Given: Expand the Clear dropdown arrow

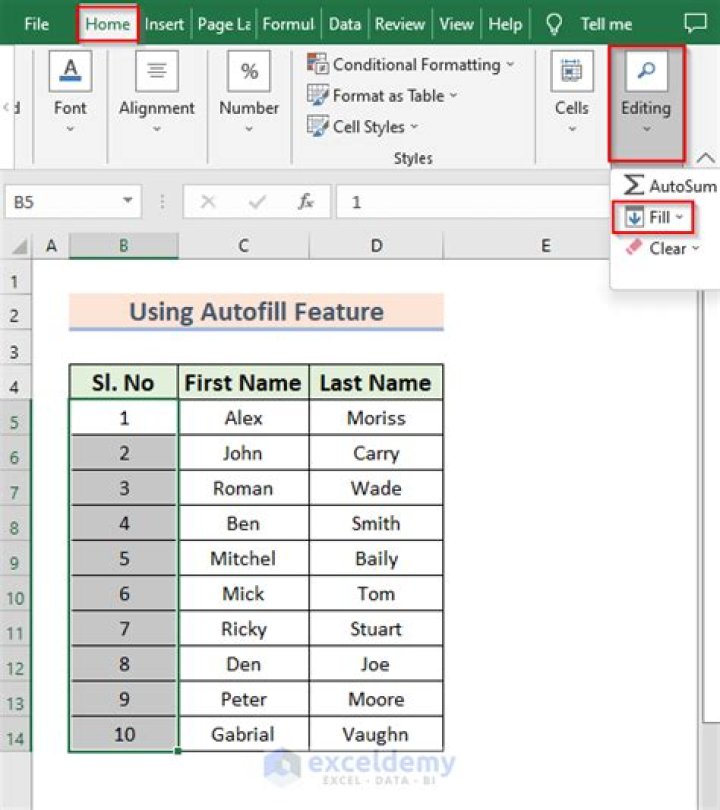Looking at the screenshot, I should coord(696,248).
